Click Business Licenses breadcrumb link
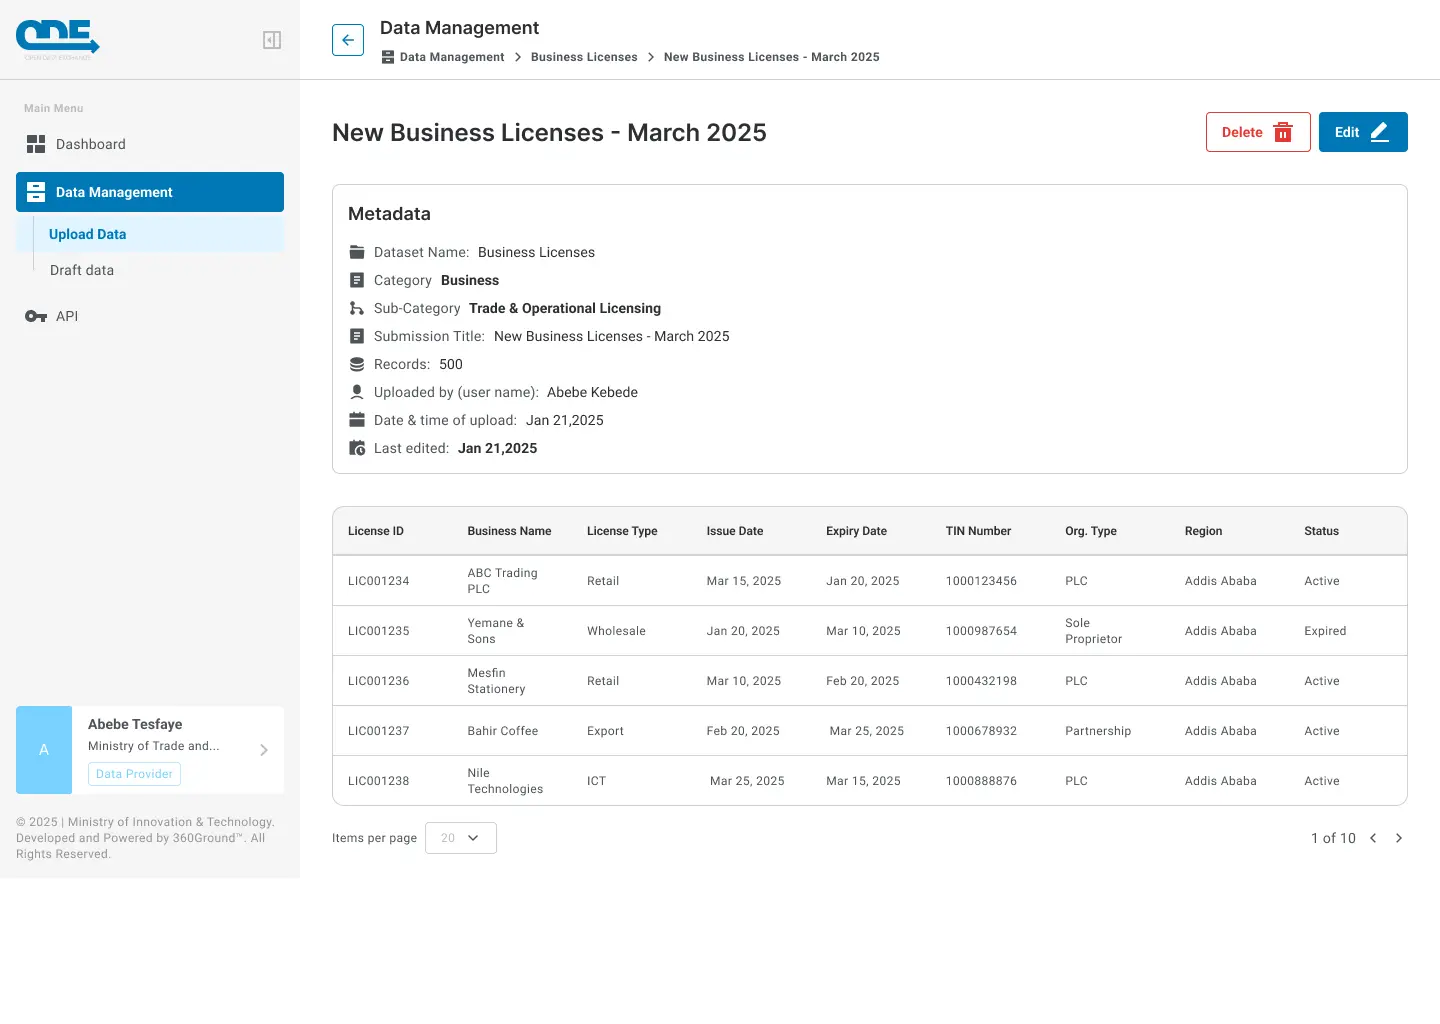The height and width of the screenshot is (1024, 1440). [x=584, y=57]
